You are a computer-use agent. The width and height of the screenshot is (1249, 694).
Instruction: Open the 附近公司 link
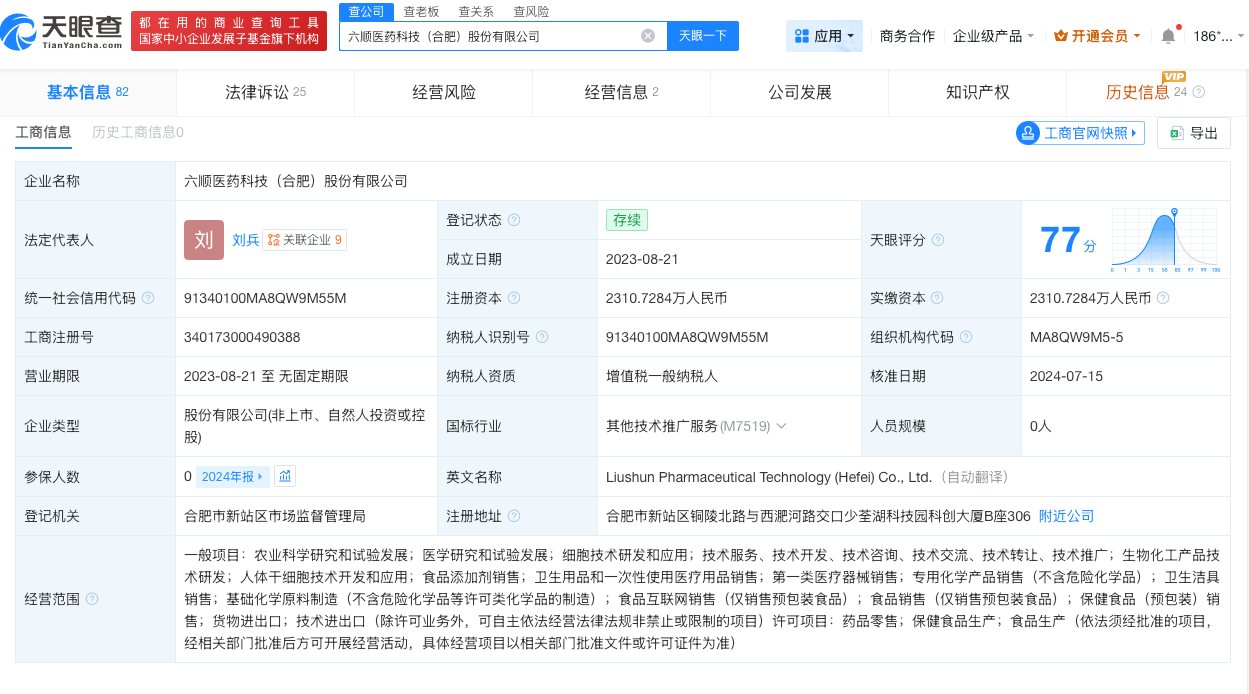(x=1066, y=516)
